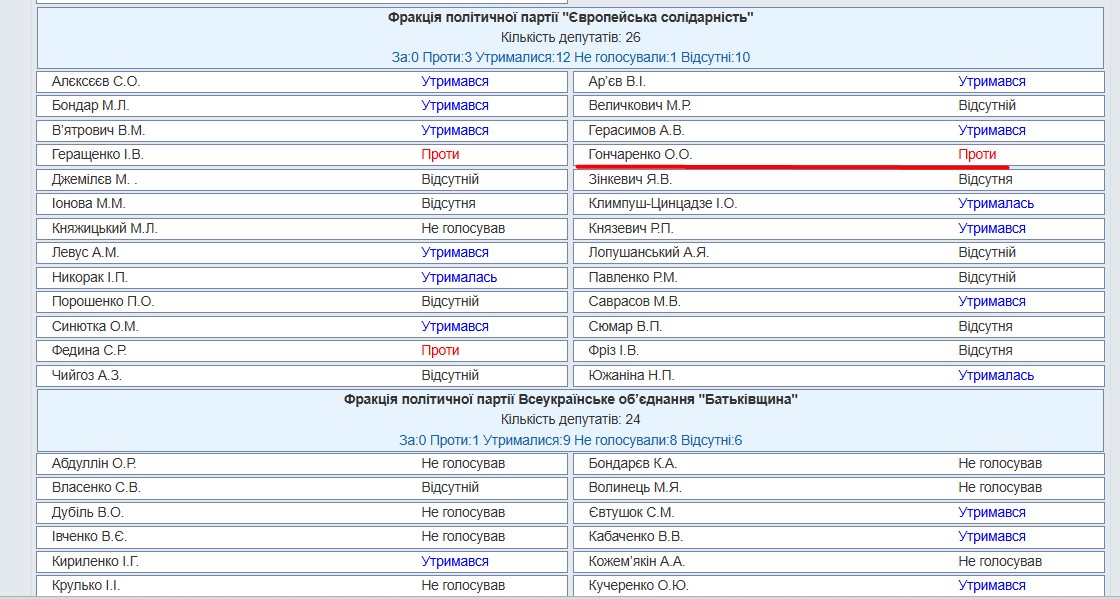Click the name Євтушок С.М.
1120x599 pixels.
point(631,513)
